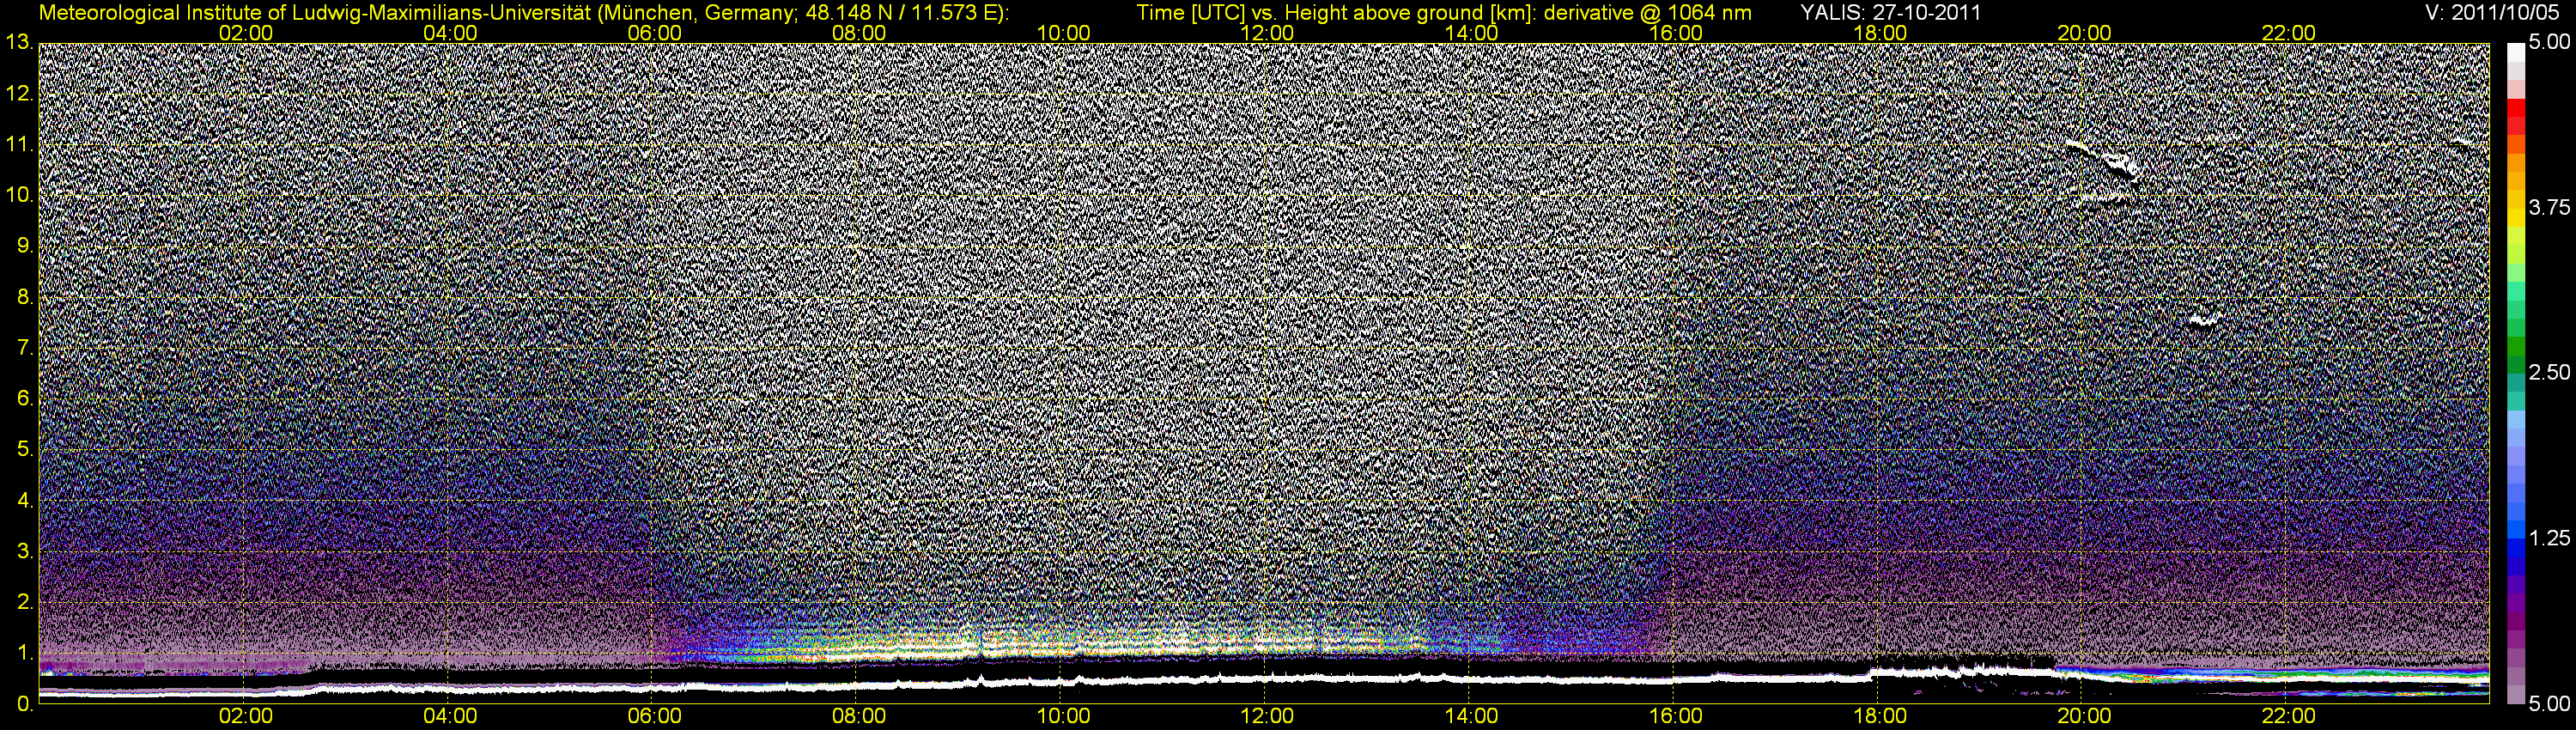The height and width of the screenshot is (730, 2576).
Task: Click the 1.25 color scale label
Action: point(2550,539)
